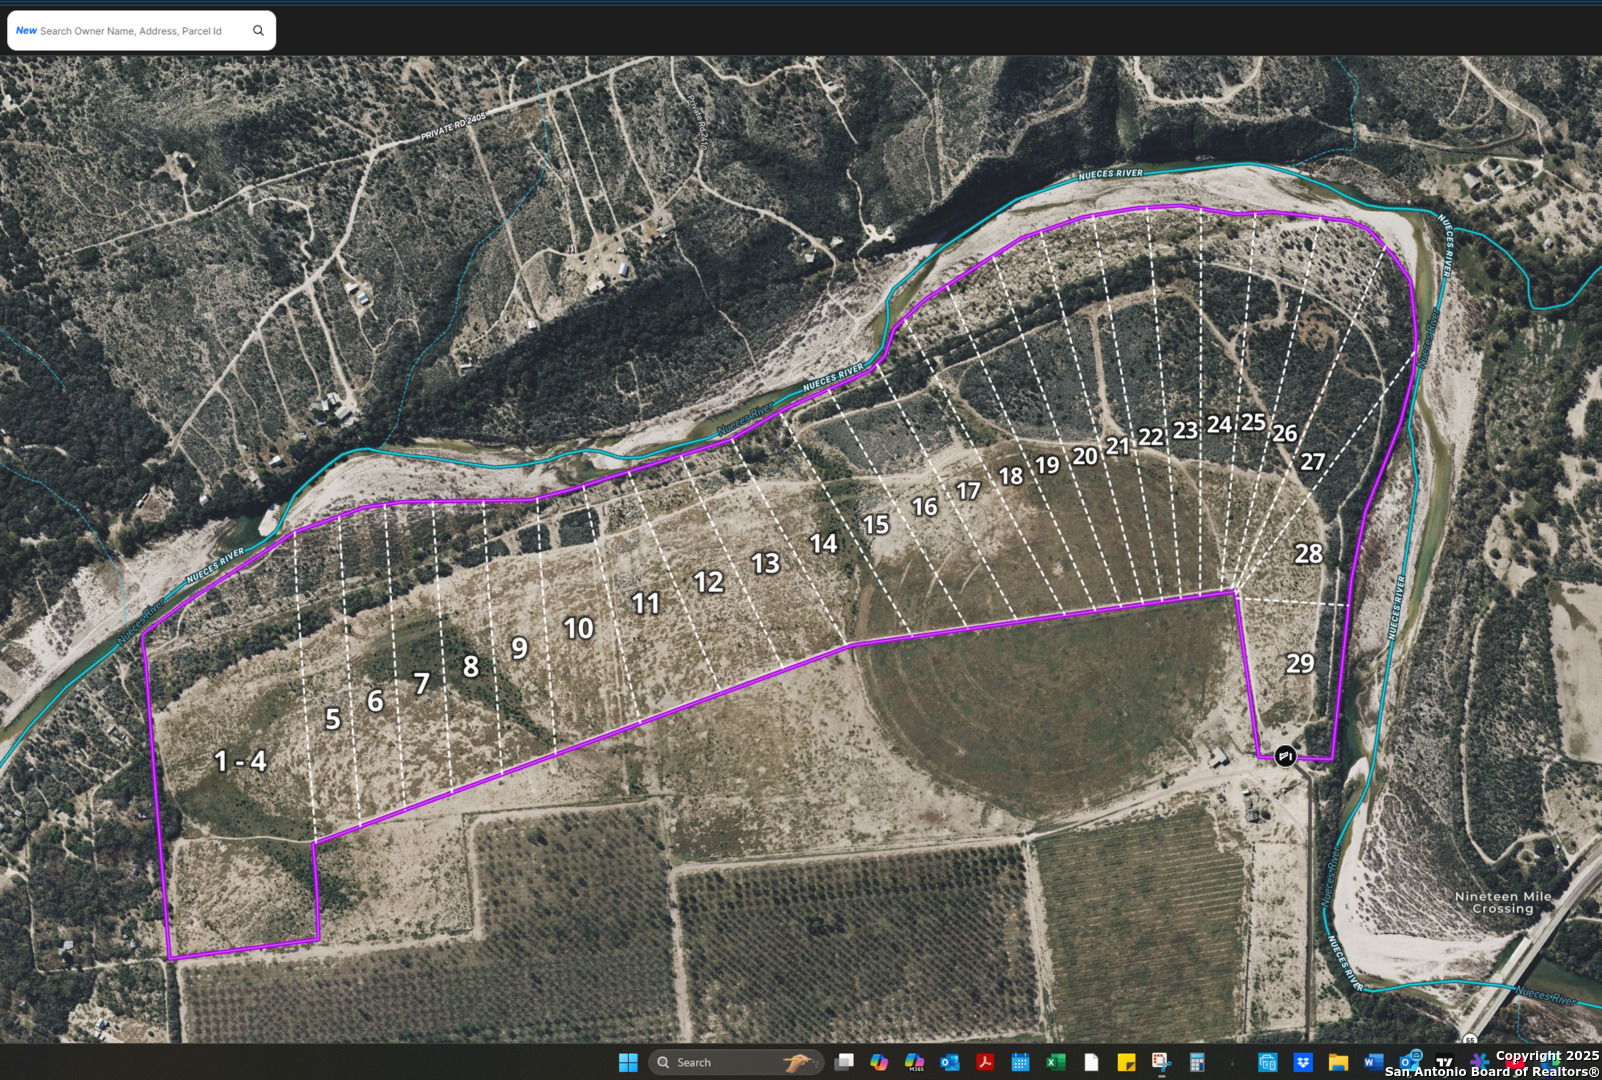1602x1080 pixels.
Task: Open Excel from the taskbar
Action: (1055, 1062)
